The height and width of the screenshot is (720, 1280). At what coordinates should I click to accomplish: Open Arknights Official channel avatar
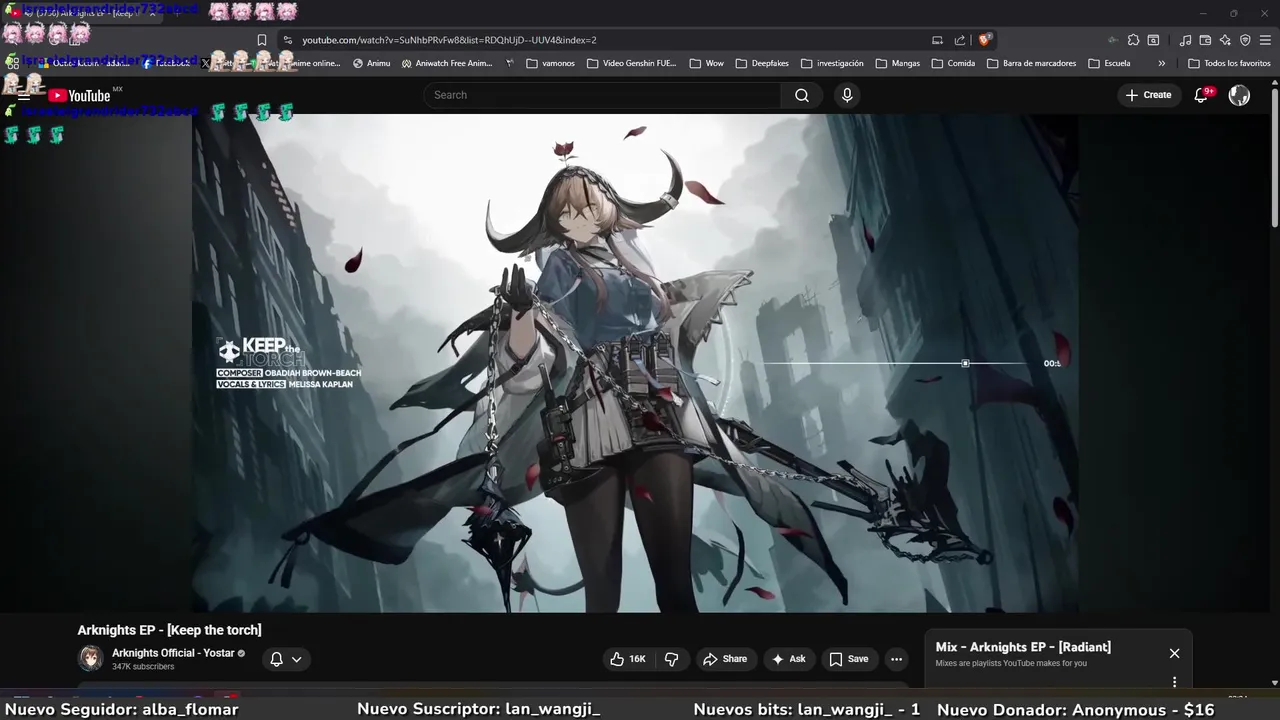click(91, 658)
